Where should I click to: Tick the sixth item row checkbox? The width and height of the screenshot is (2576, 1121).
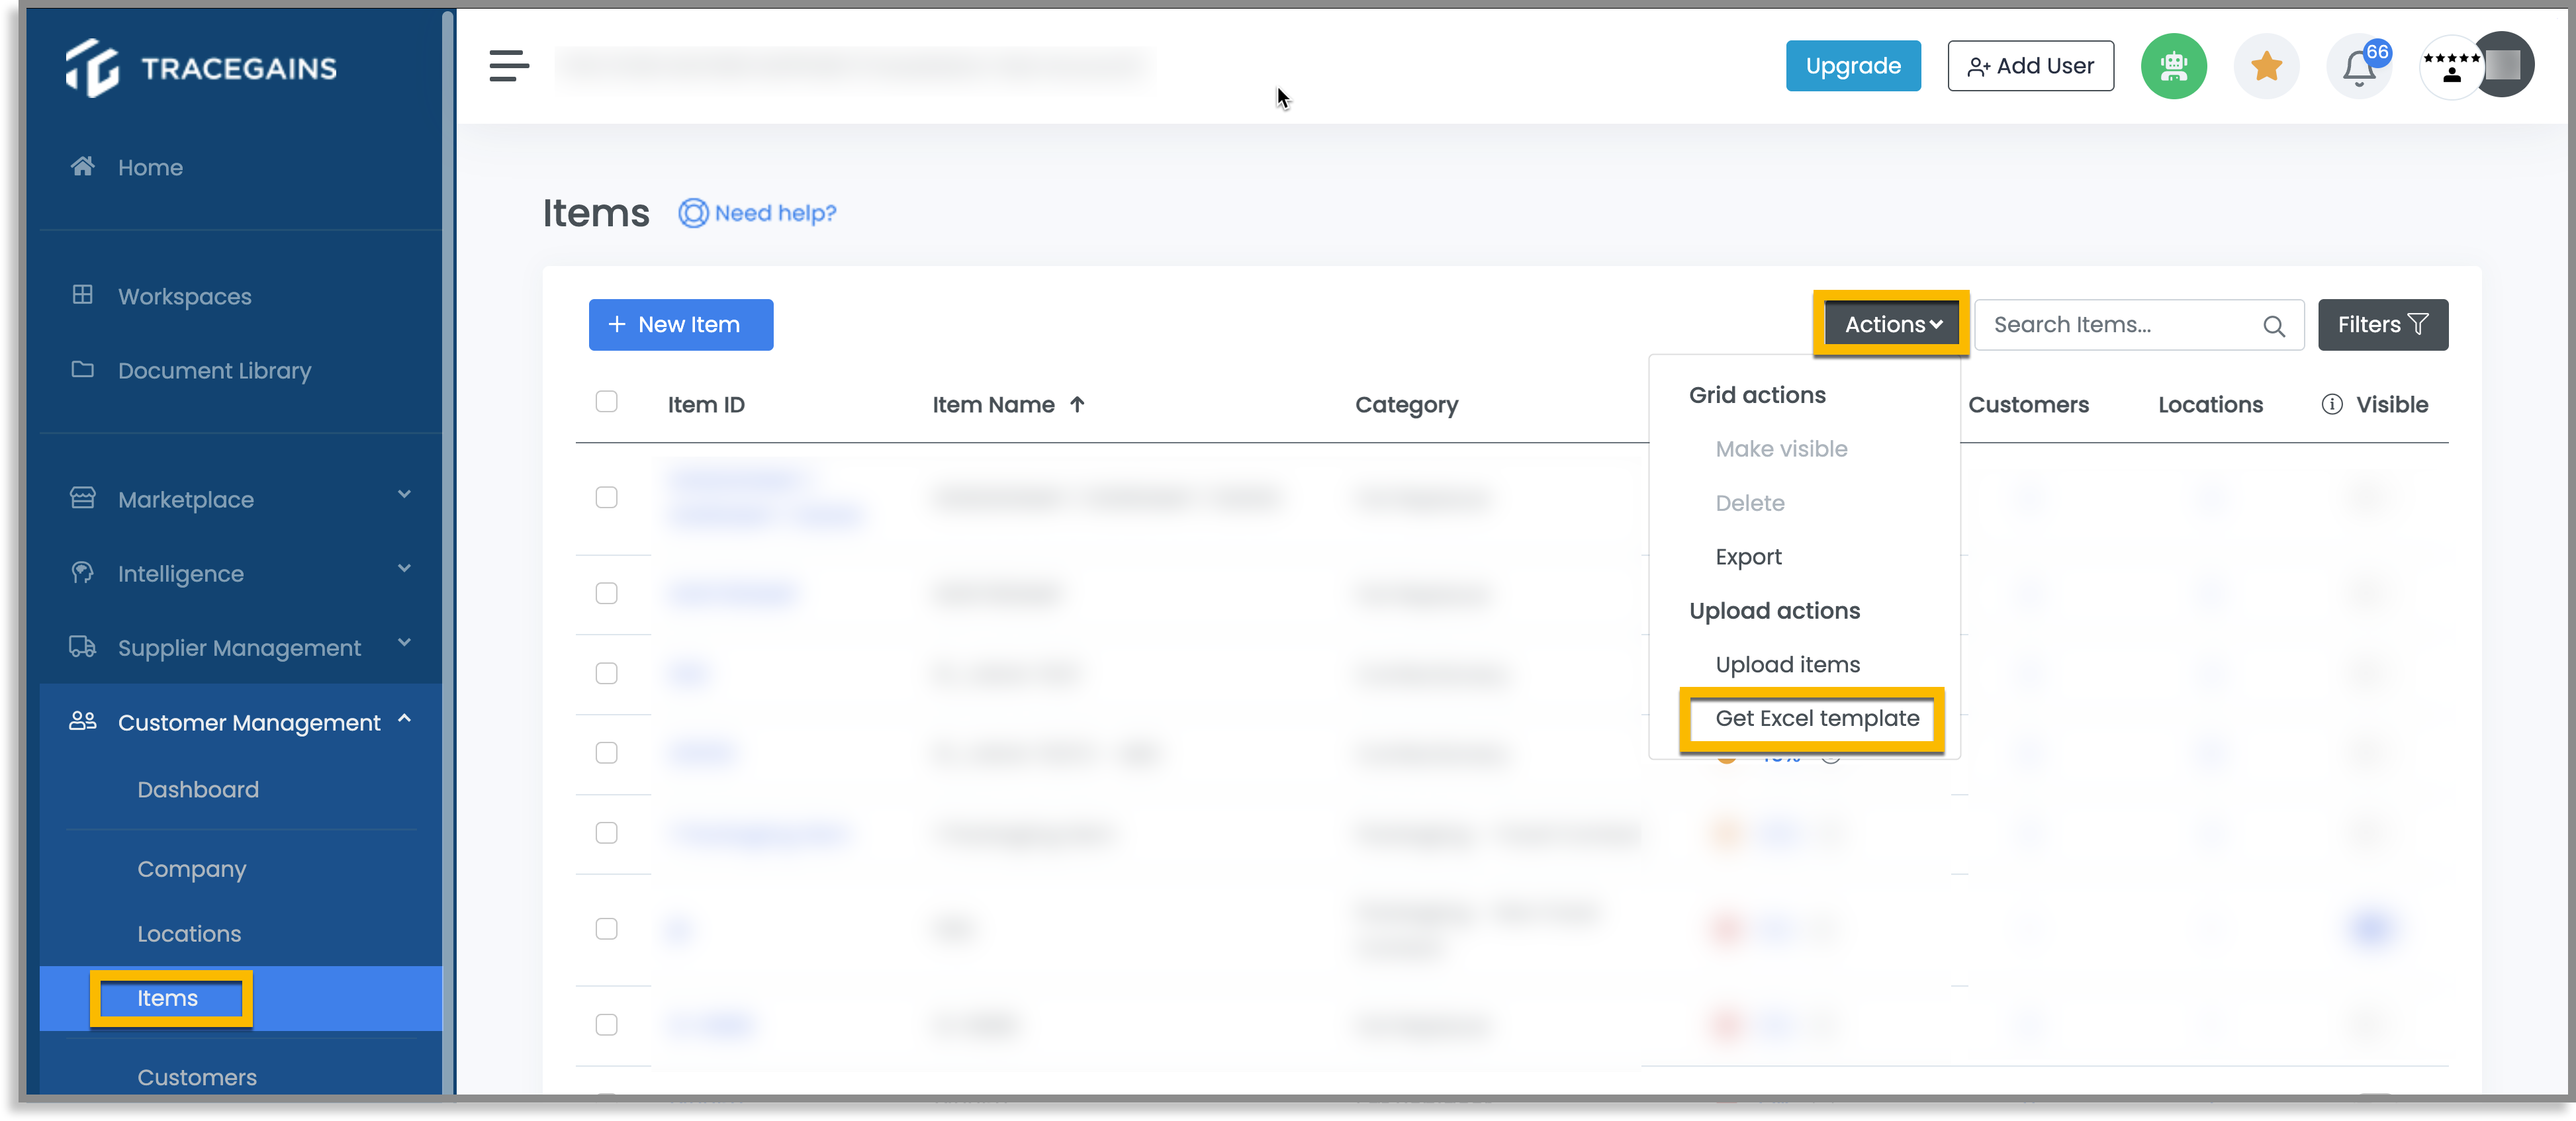[606, 929]
